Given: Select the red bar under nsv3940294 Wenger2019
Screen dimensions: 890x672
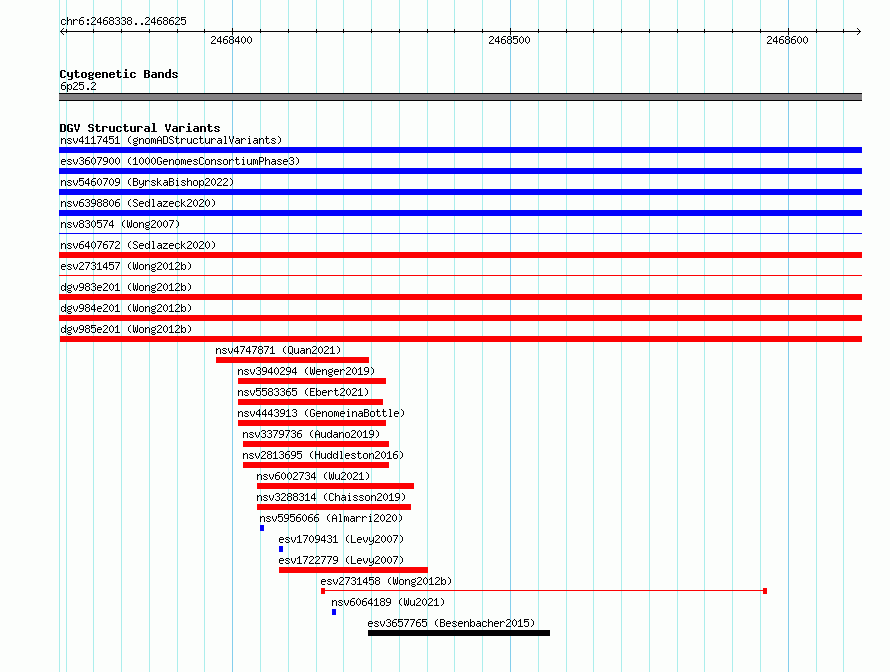Looking at the screenshot, I should [x=312, y=381].
